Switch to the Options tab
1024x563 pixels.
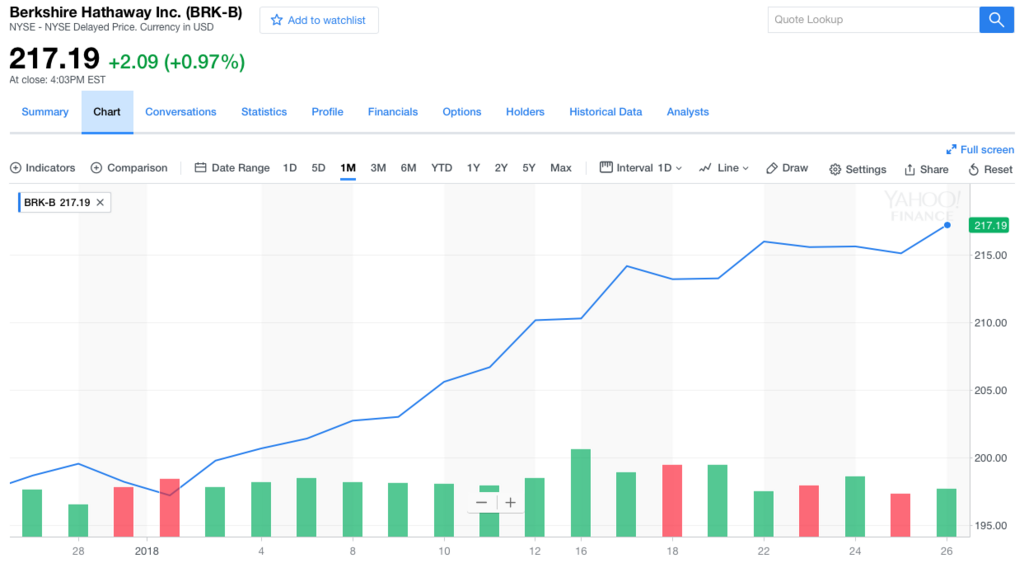point(462,112)
